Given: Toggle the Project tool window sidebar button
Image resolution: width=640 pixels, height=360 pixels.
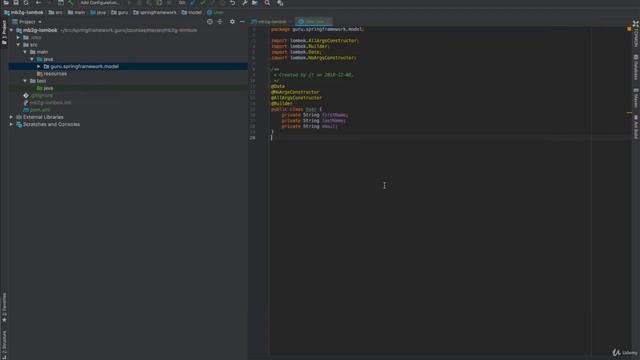Looking at the screenshot, I should click(x=4, y=33).
